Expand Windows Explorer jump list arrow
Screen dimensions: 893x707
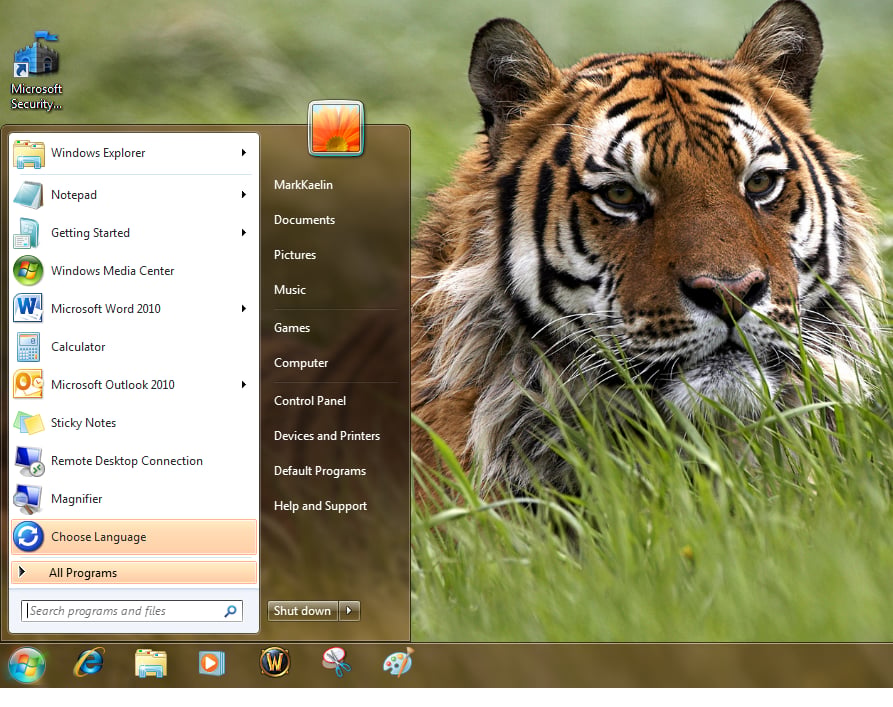click(x=244, y=153)
